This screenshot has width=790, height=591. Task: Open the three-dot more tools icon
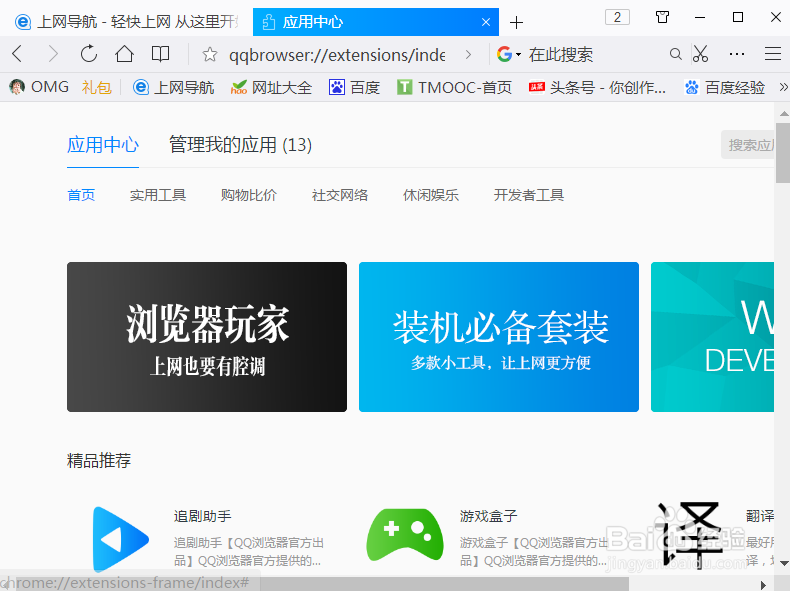[x=737, y=53]
